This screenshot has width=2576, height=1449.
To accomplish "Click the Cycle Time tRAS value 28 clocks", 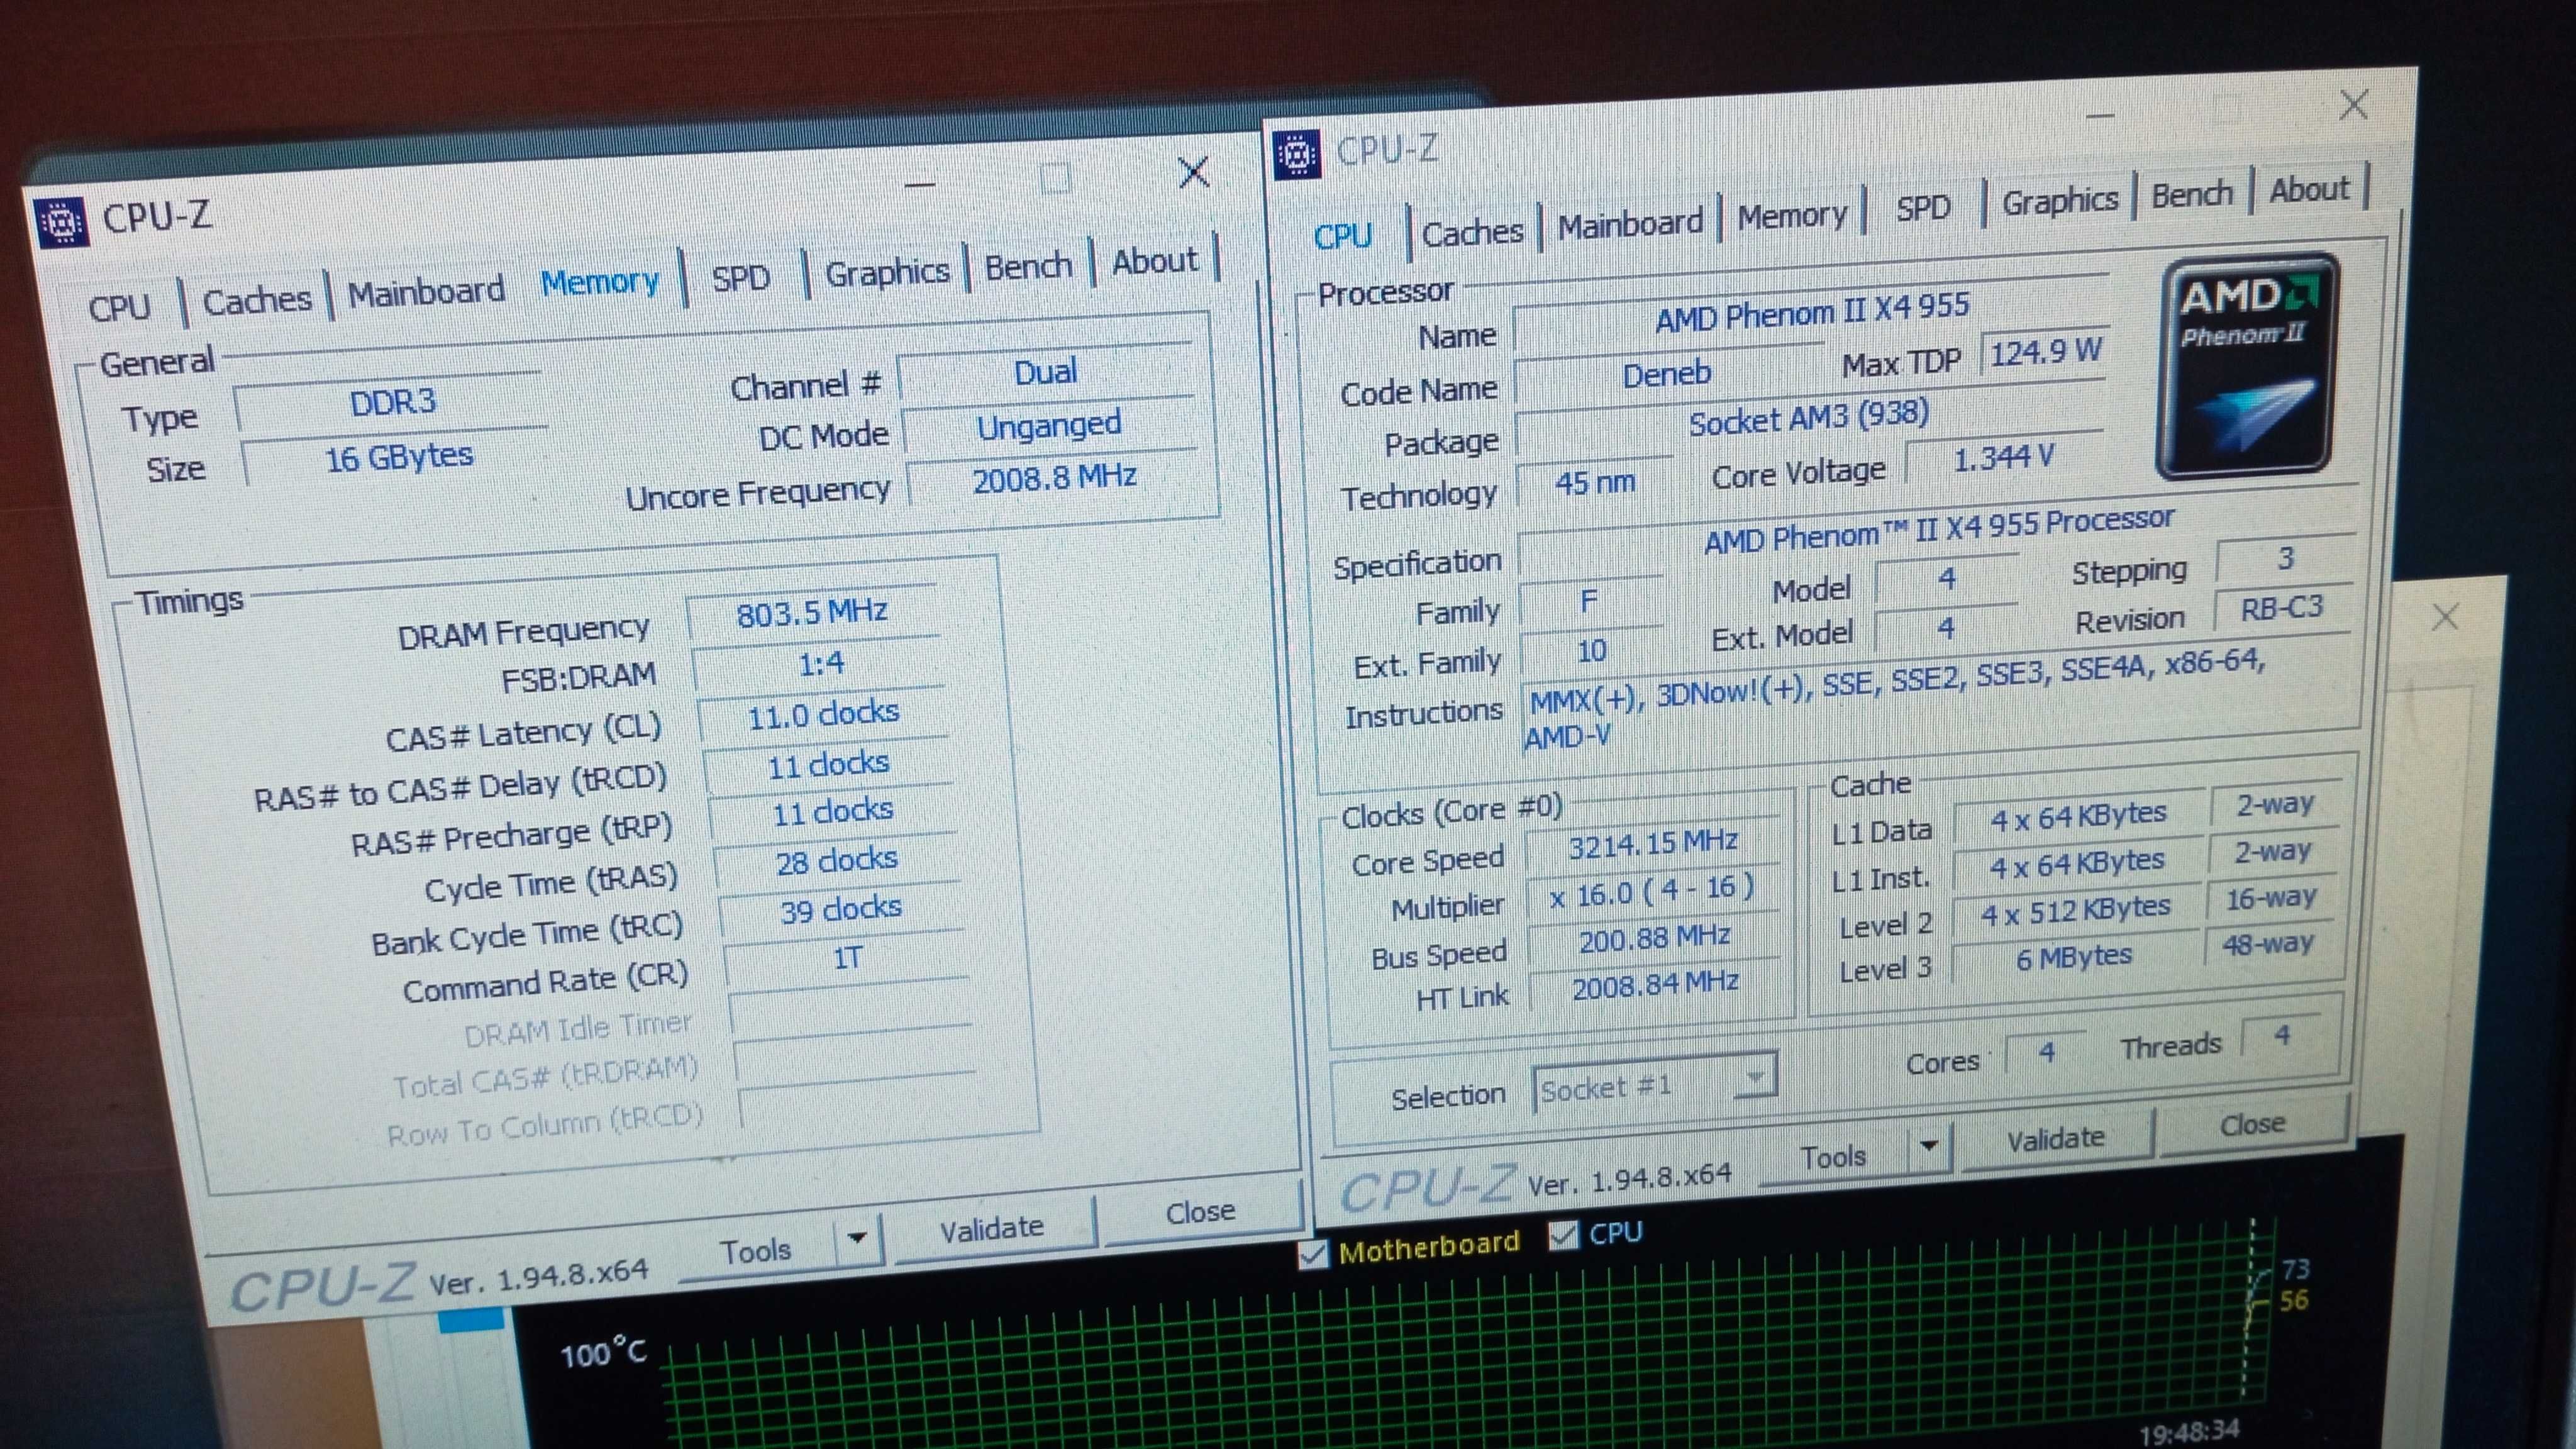I will (836, 860).
